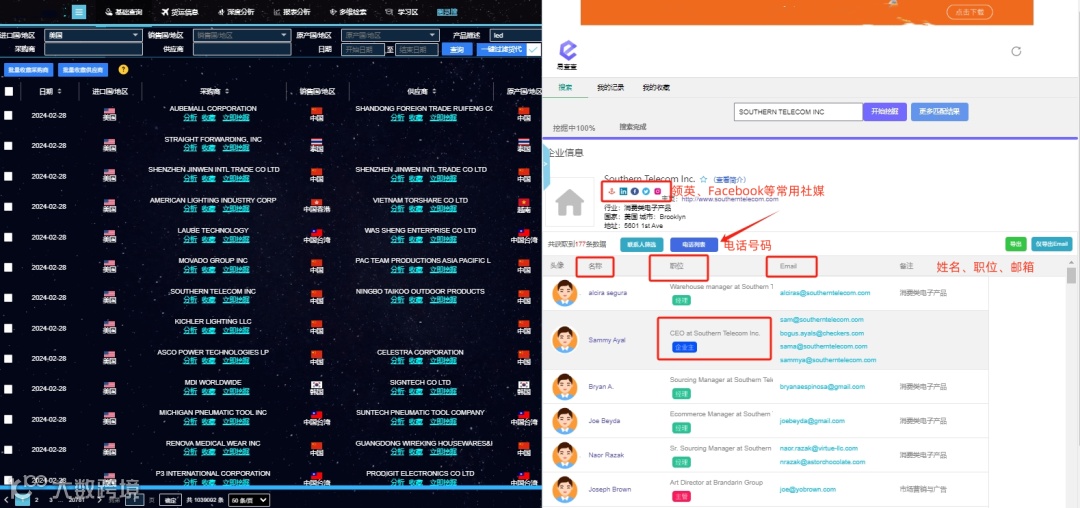Sort by the 采购商 buyer column arrows

coord(227,92)
